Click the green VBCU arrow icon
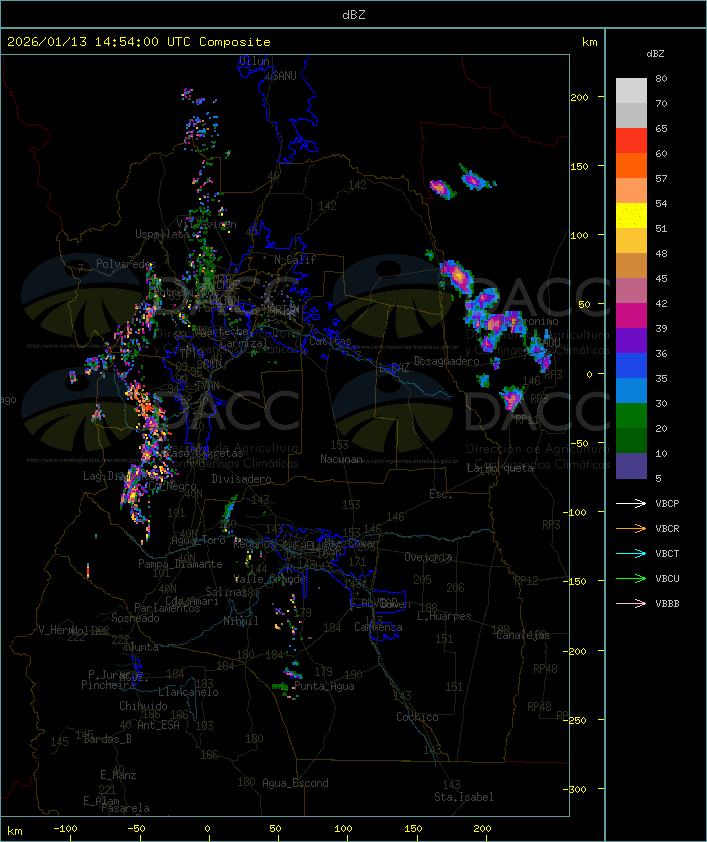 [x=632, y=579]
